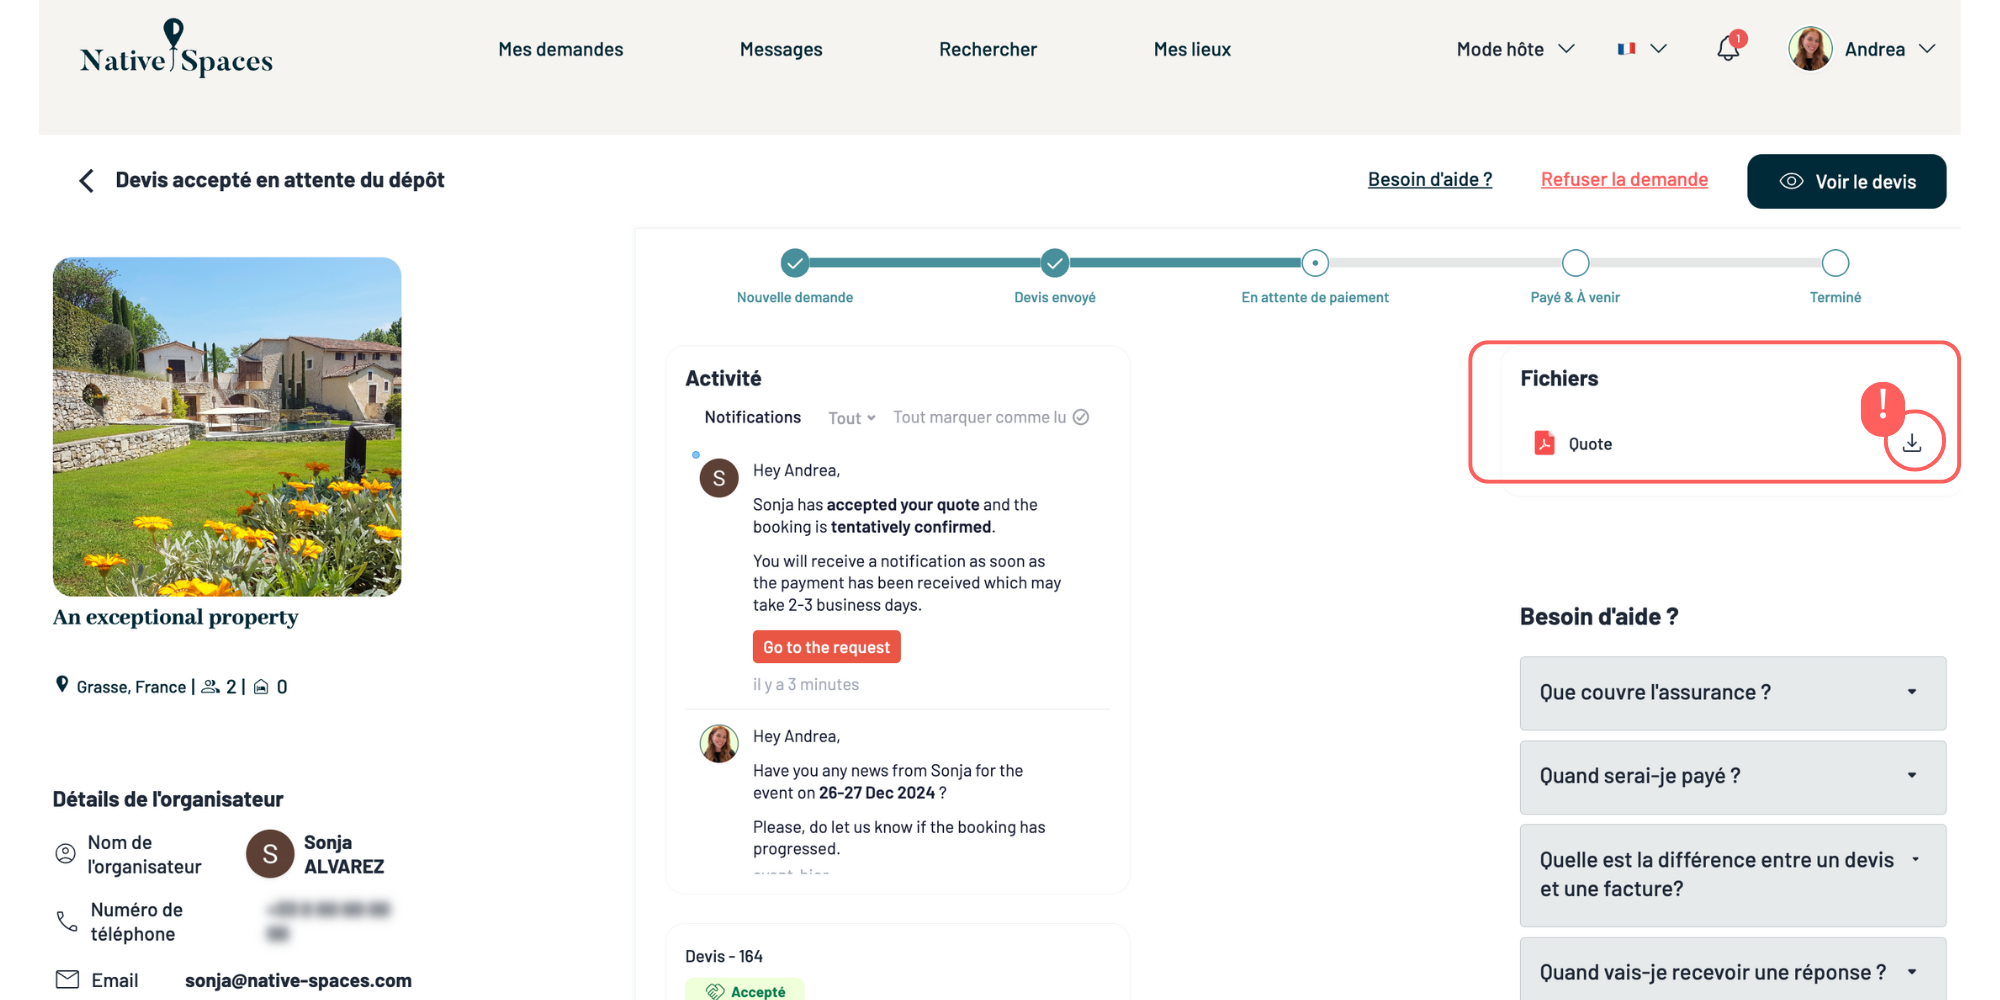
Task: Click the property photo thumbnail
Action: pyautogui.click(x=227, y=427)
